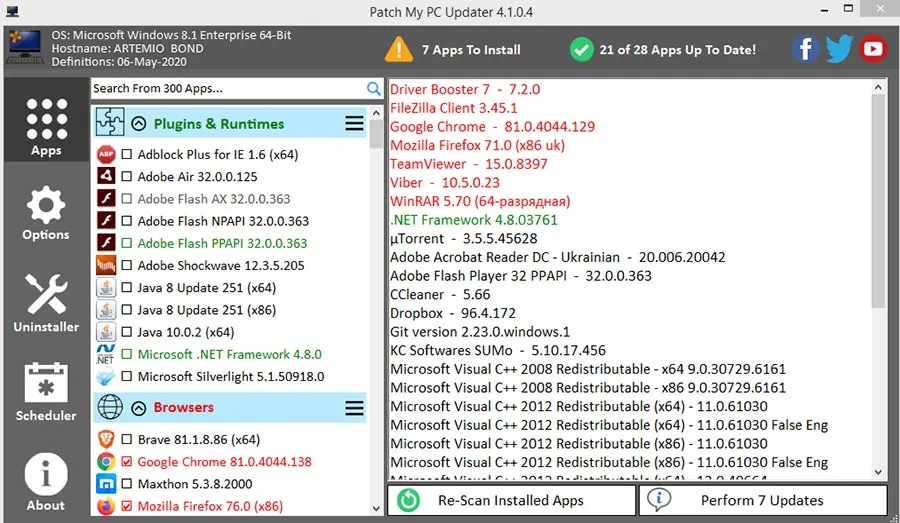Click the Google Chrome icon

click(106, 462)
